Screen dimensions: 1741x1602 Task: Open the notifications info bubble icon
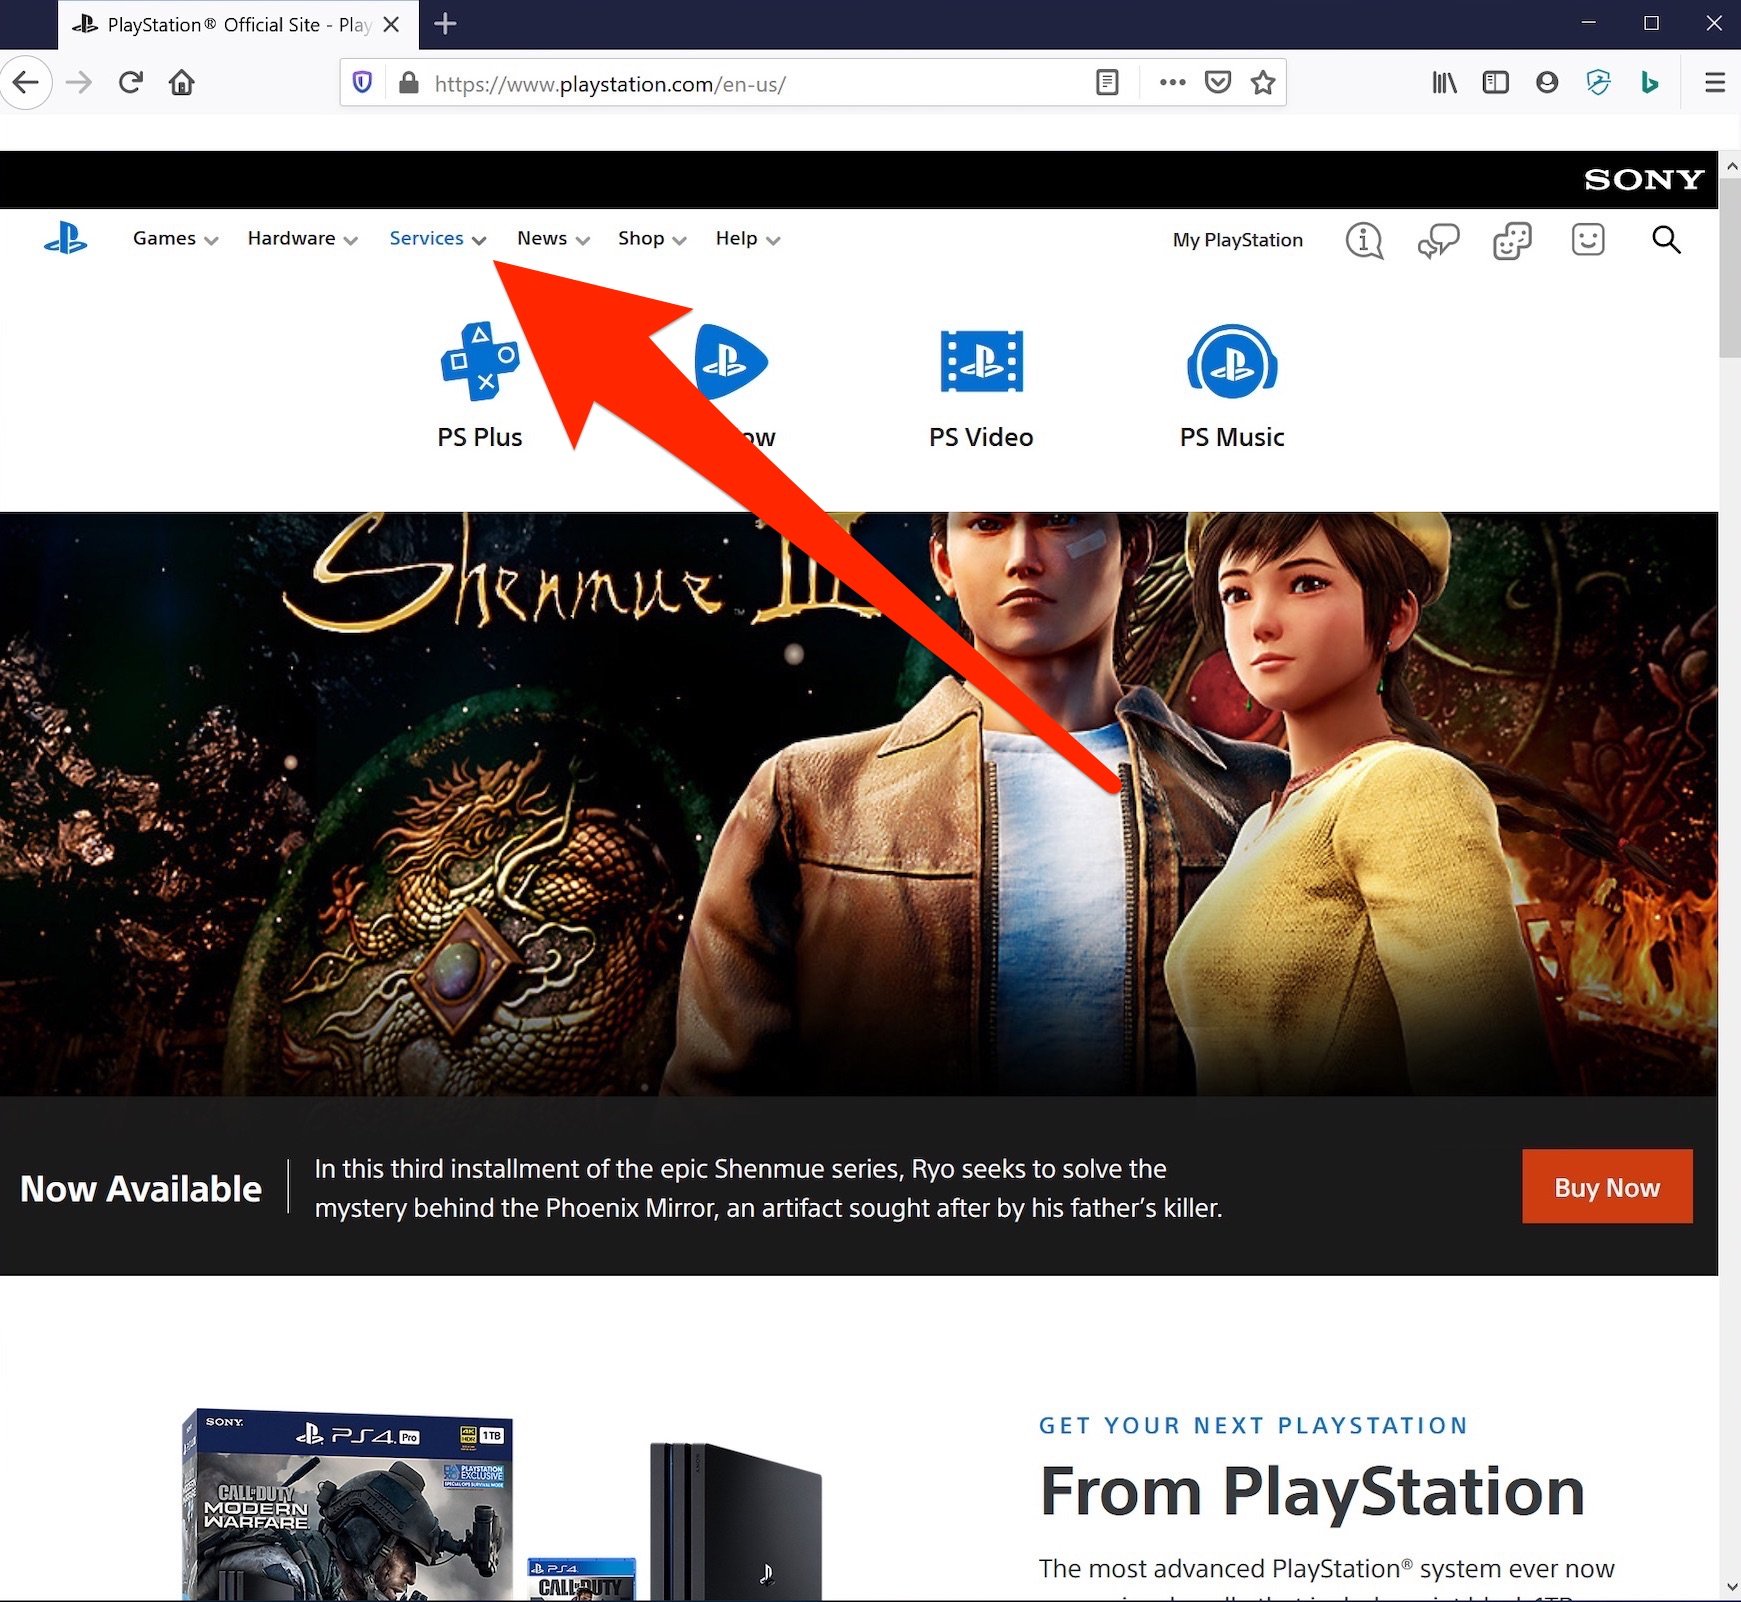click(1364, 240)
